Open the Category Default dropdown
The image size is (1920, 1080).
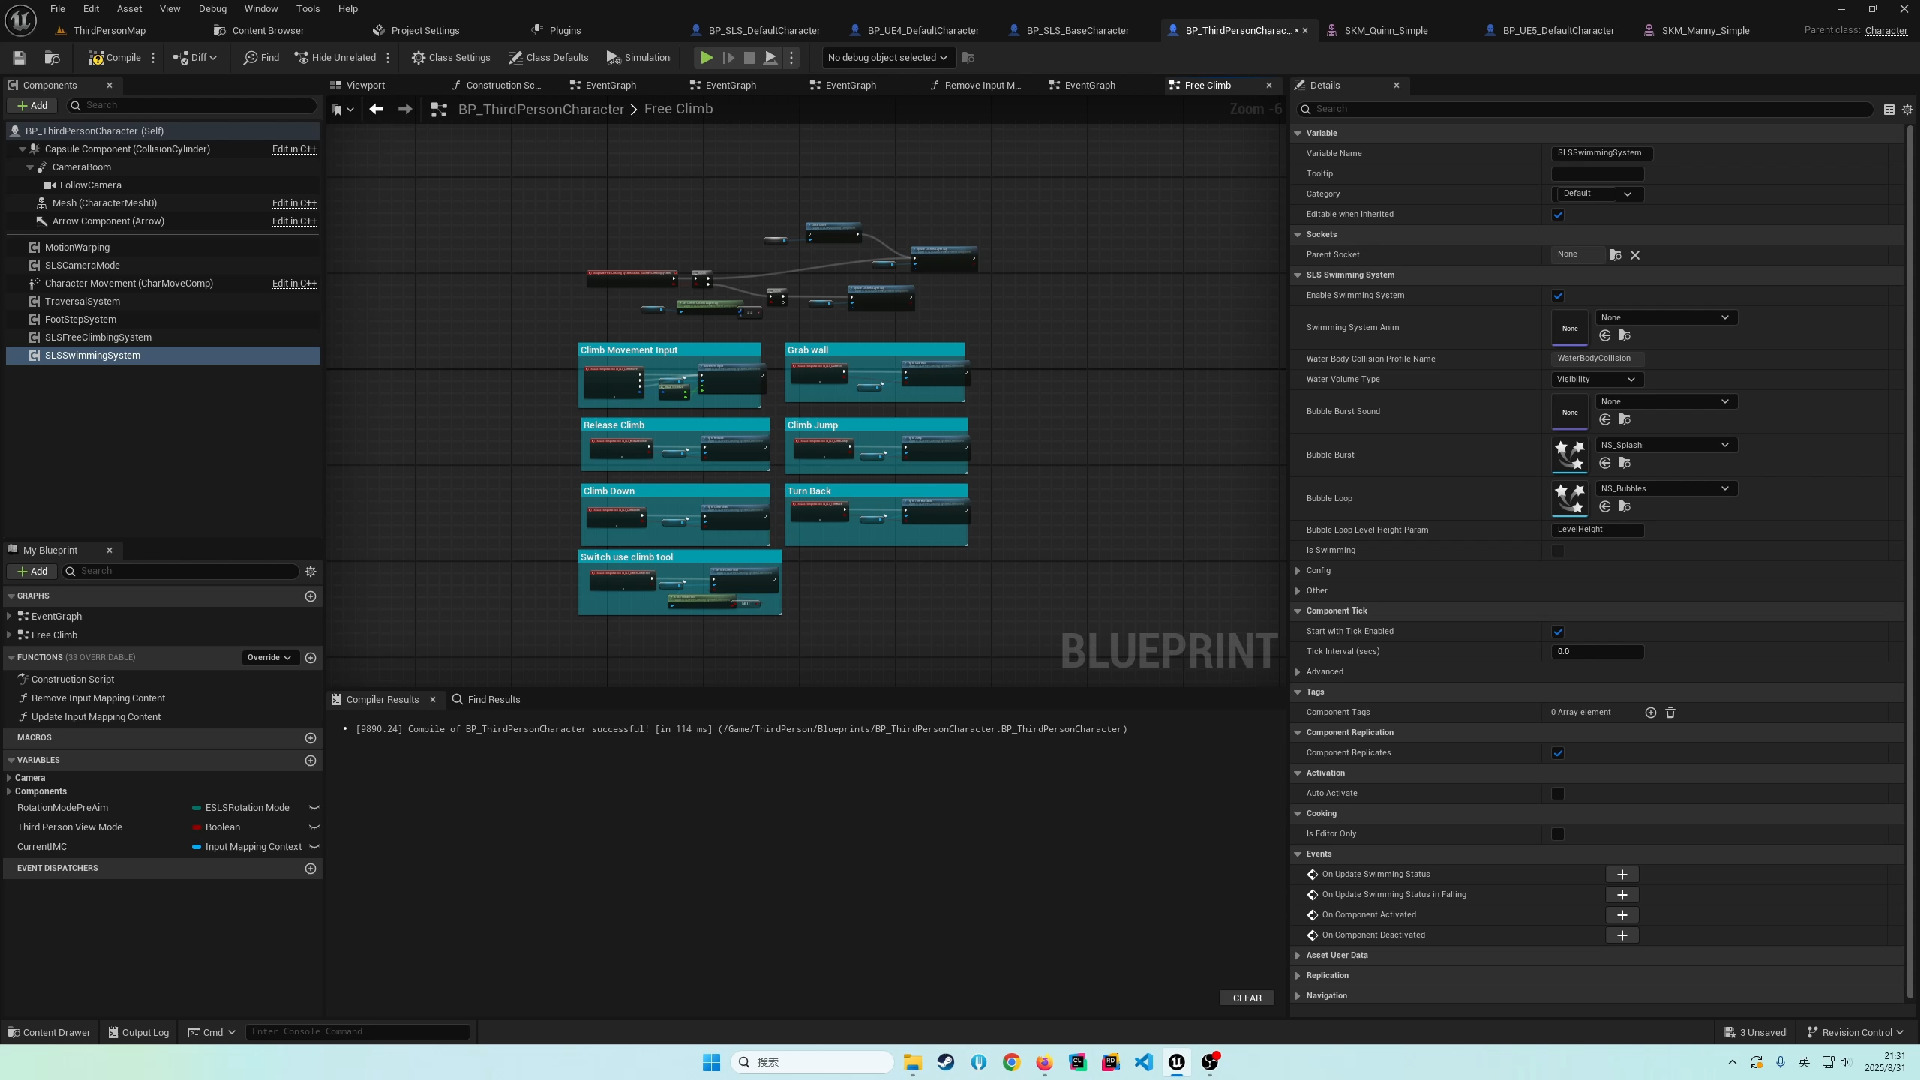pos(1598,194)
